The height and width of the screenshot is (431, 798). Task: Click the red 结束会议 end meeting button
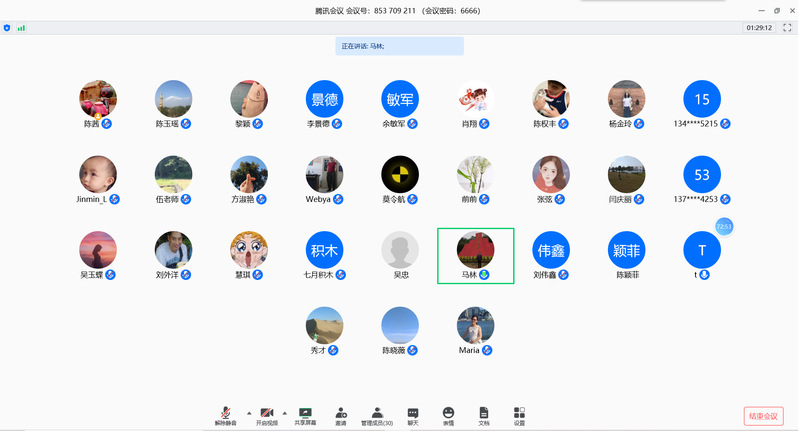pyautogui.click(x=763, y=416)
